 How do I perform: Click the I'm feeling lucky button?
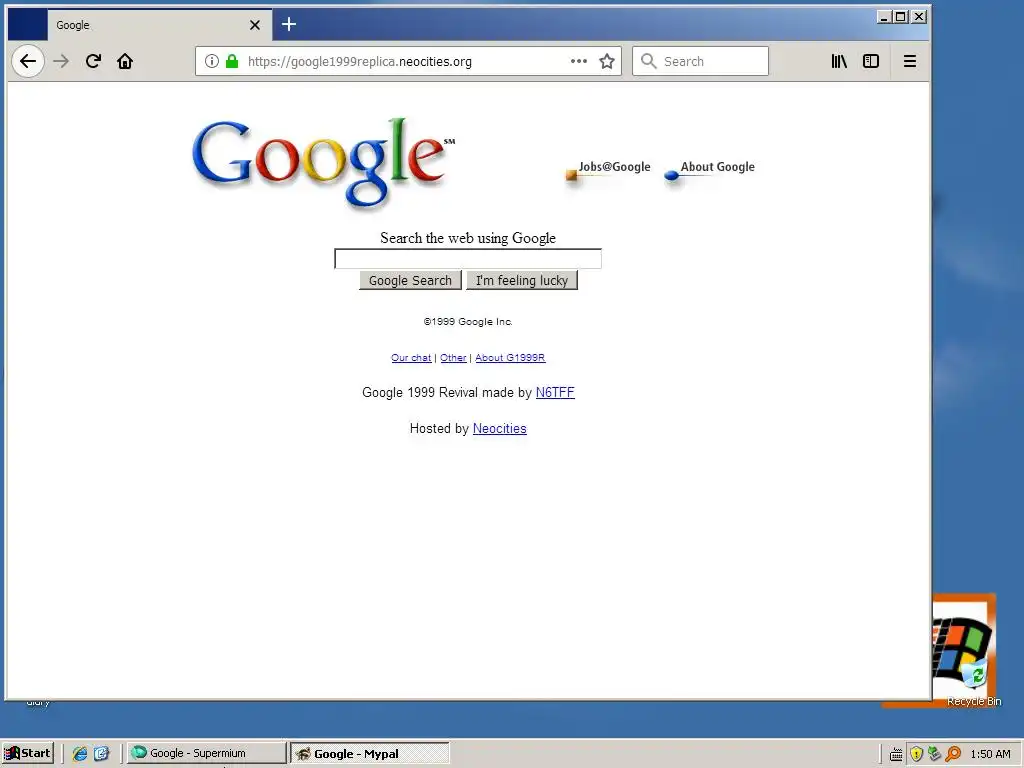click(x=522, y=280)
